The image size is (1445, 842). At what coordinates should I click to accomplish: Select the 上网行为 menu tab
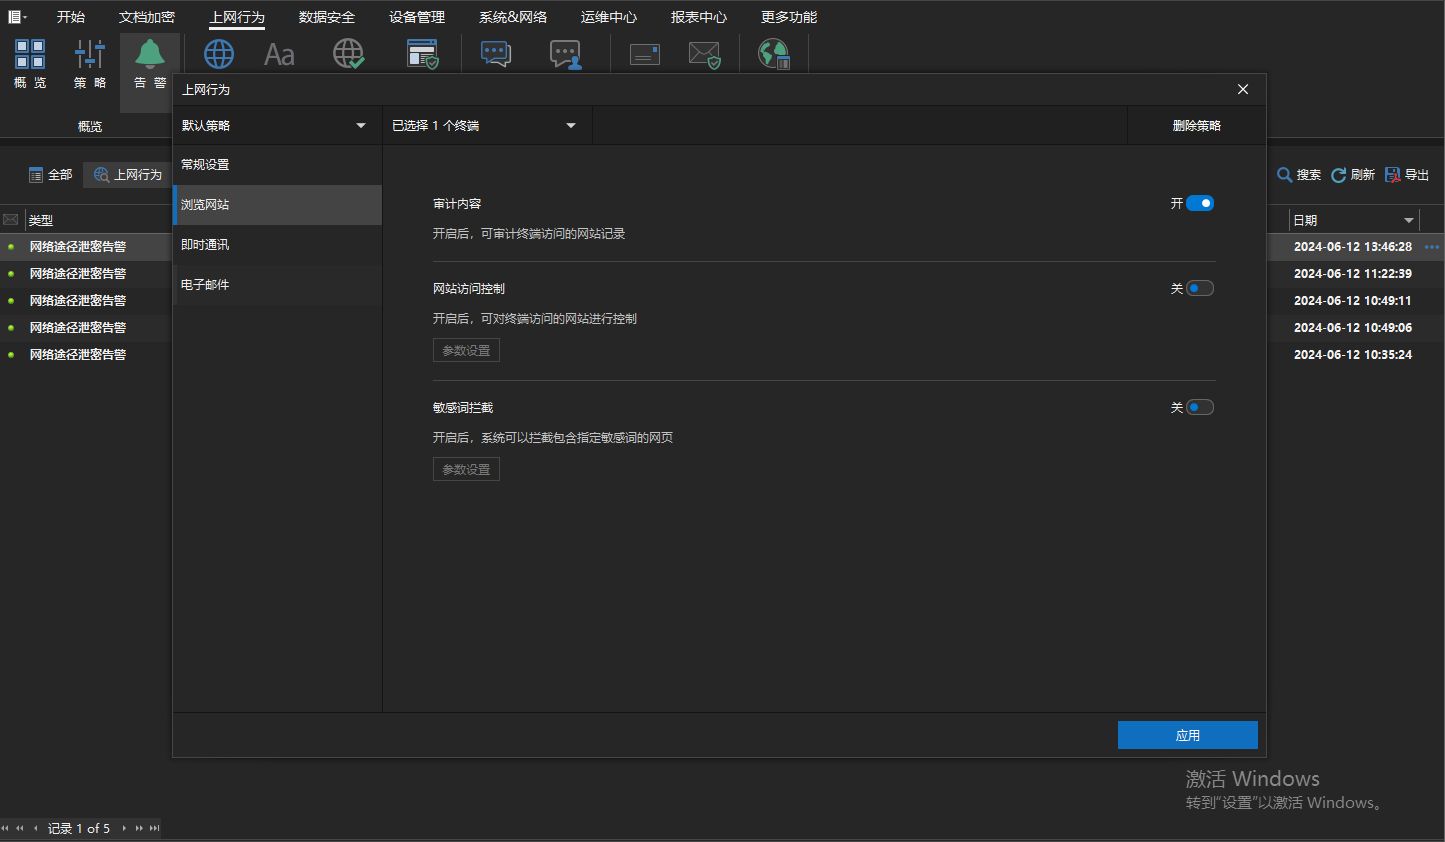pyautogui.click(x=237, y=17)
